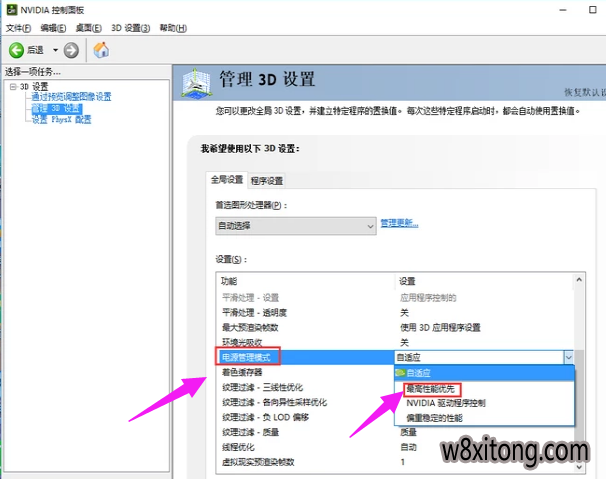The image size is (606, 479).
Task: Click the green Back arrow button
Action: point(16,50)
